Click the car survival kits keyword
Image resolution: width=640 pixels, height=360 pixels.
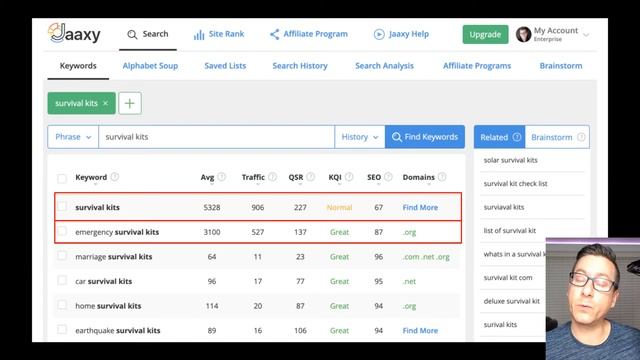click(x=104, y=281)
